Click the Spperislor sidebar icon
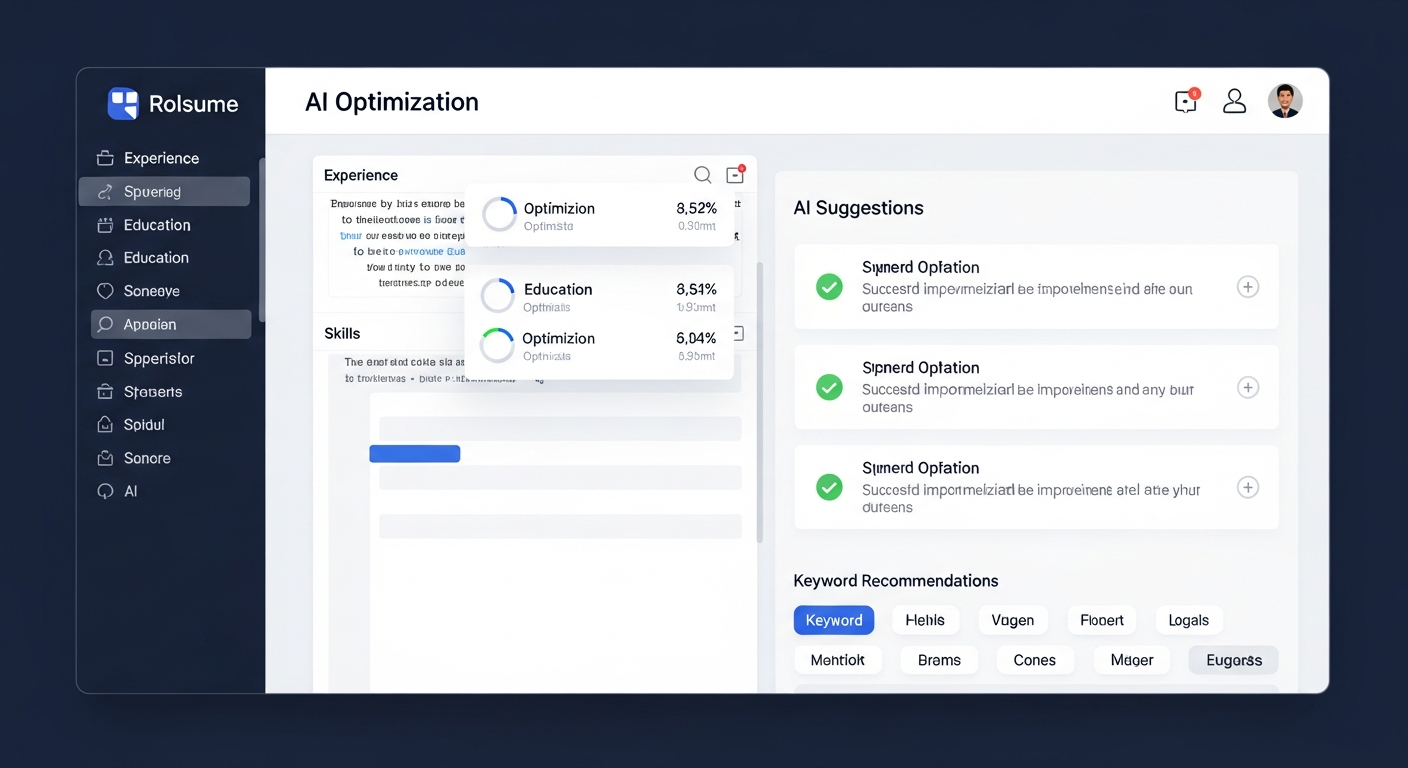Viewport: 1408px width, 768px height. pos(105,358)
